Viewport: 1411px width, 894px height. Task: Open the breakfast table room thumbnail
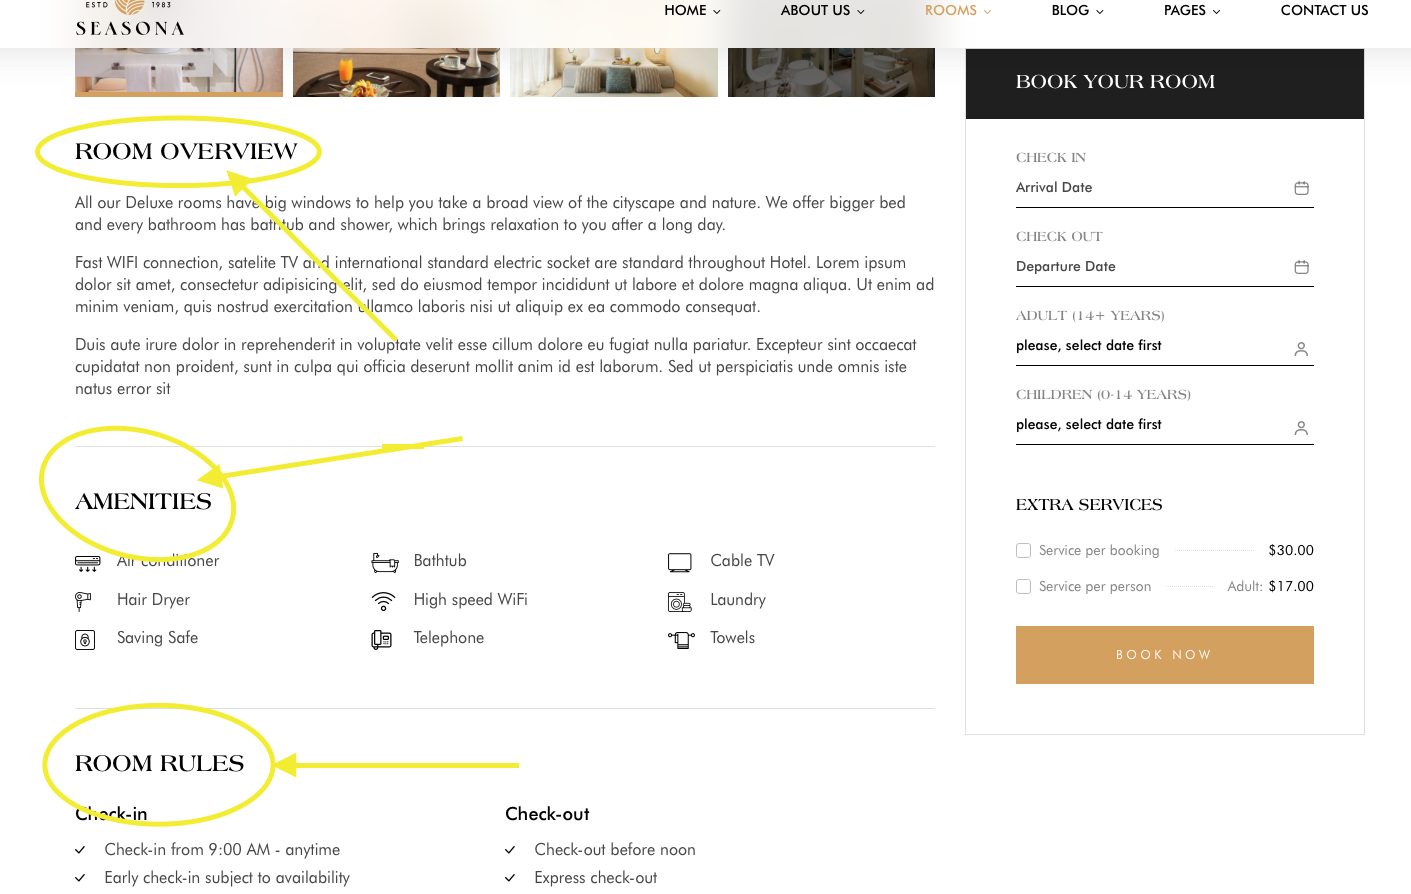click(396, 72)
